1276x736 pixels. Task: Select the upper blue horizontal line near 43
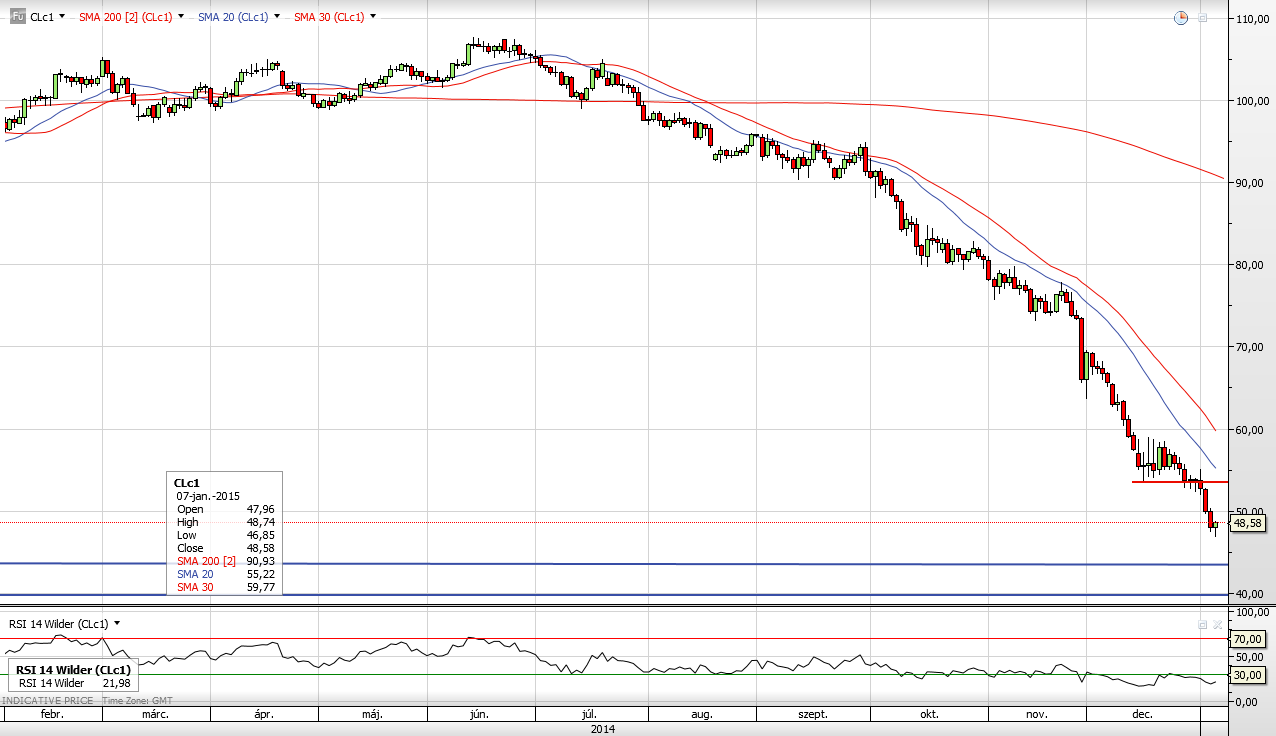pos(614,564)
